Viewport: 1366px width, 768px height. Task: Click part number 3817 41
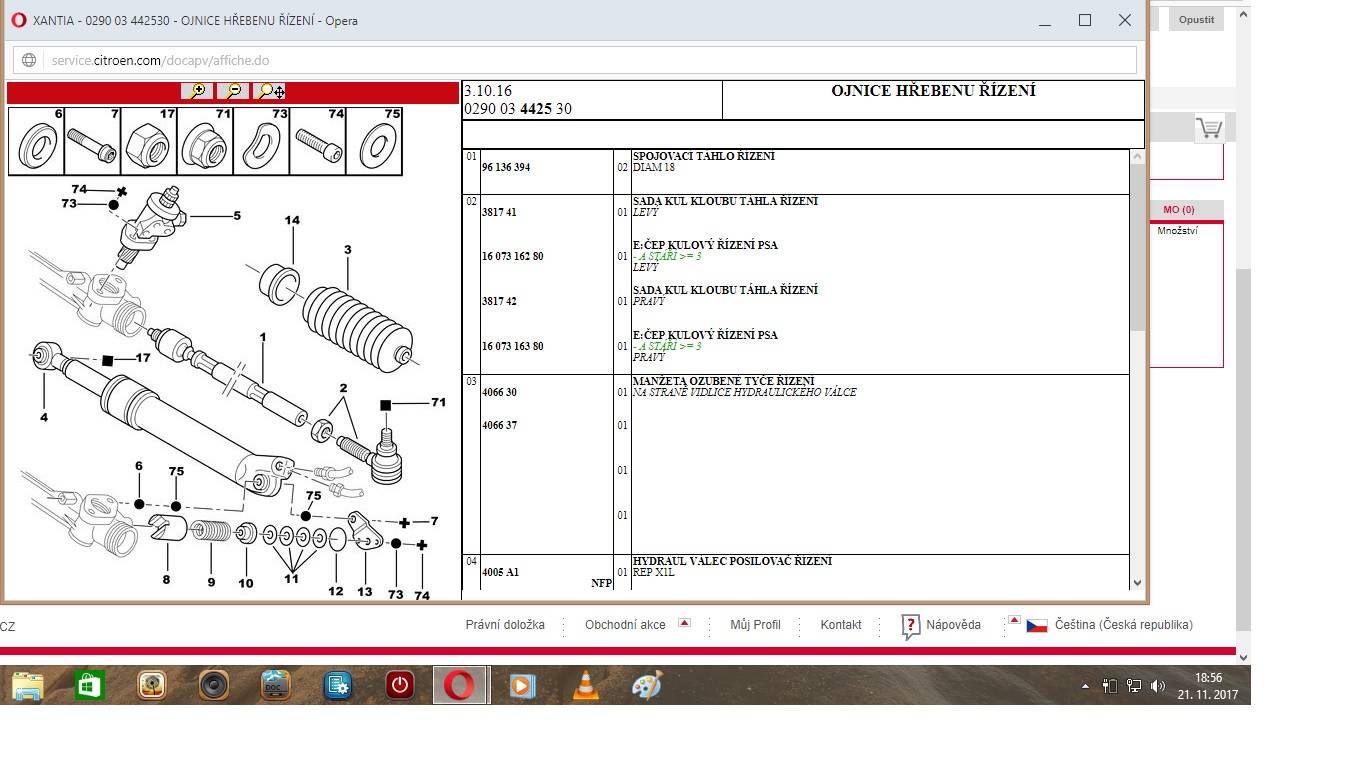(499, 212)
